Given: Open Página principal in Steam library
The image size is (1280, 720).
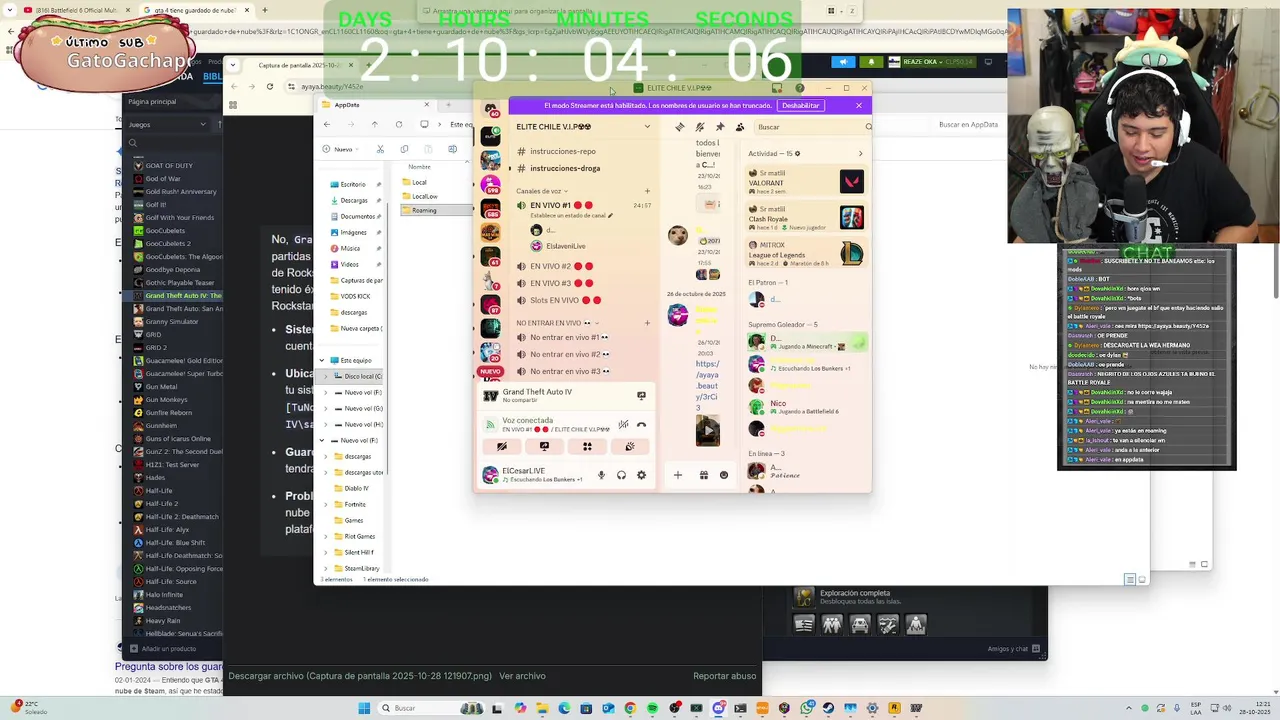Looking at the screenshot, I should coord(152,101).
